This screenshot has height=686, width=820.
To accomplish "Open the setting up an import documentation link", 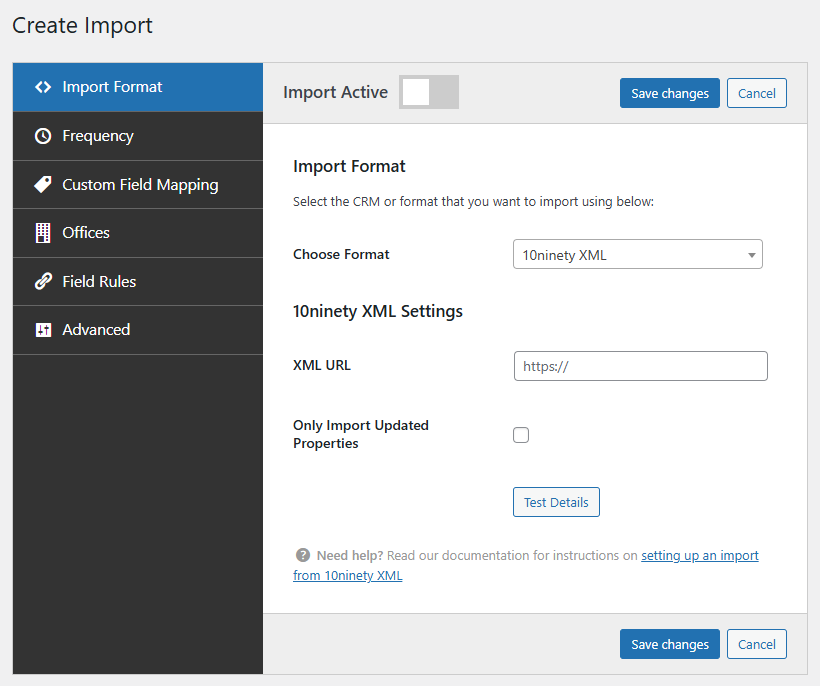I will click(x=699, y=555).
